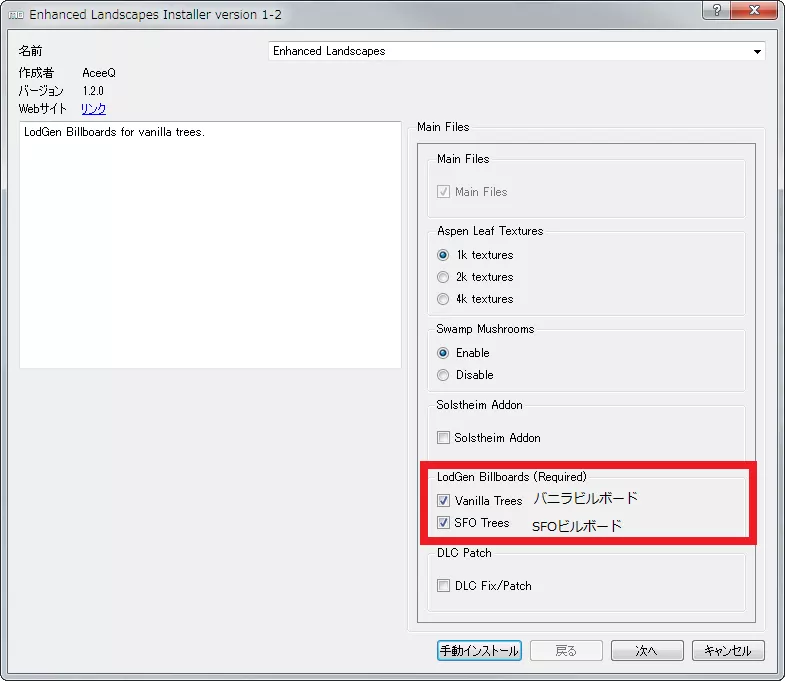
Task: Click the キャンセル cancel button
Action: coord(728,650)
